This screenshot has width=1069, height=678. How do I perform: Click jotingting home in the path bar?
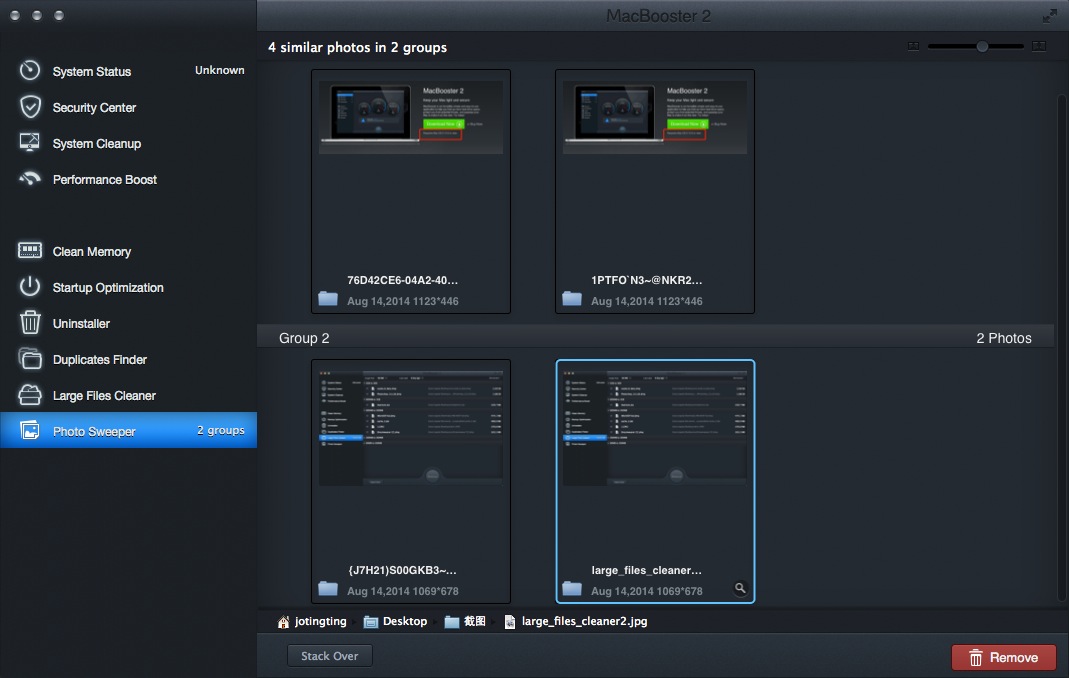pyautogui.click(x=312, y=621)
